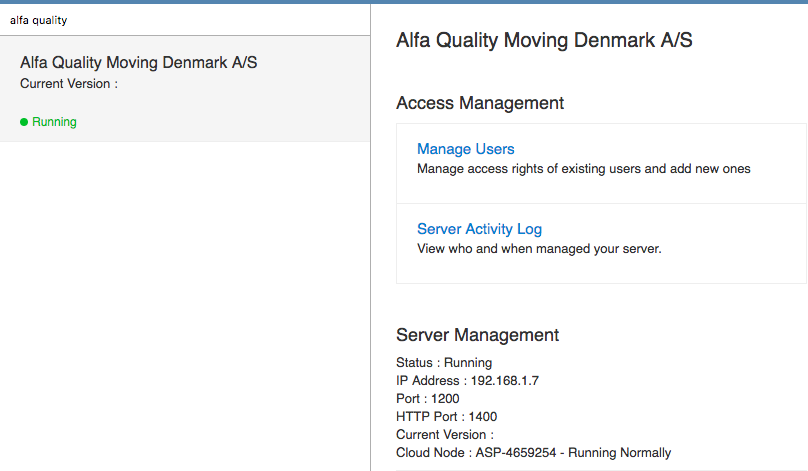The image size is (808, 471).
Task: Click the Server Management section heading
Action: click(477, 335)
